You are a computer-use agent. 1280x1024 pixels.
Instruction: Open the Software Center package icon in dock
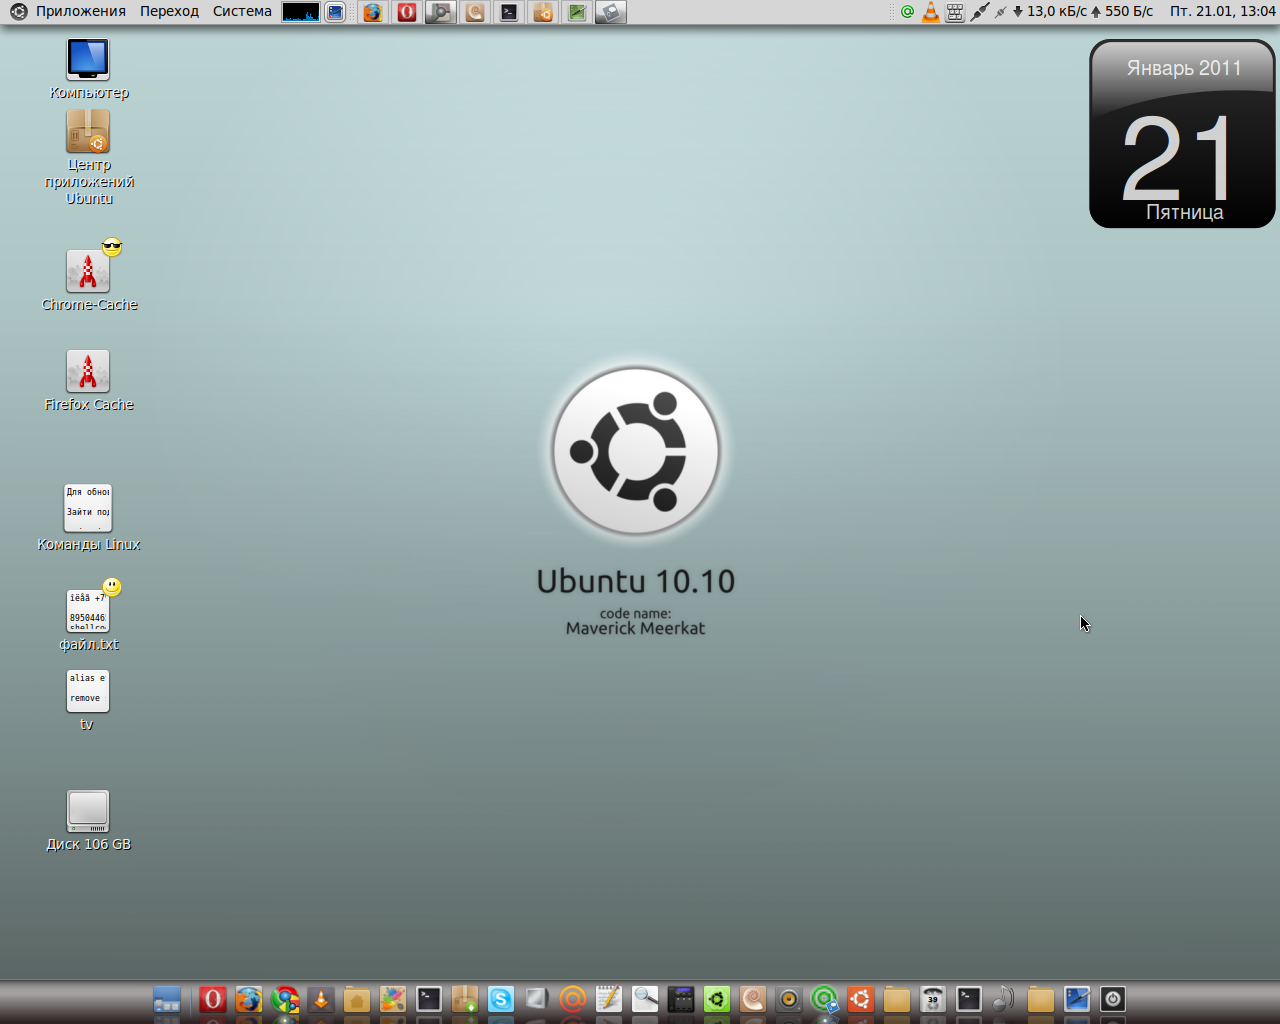465,999
